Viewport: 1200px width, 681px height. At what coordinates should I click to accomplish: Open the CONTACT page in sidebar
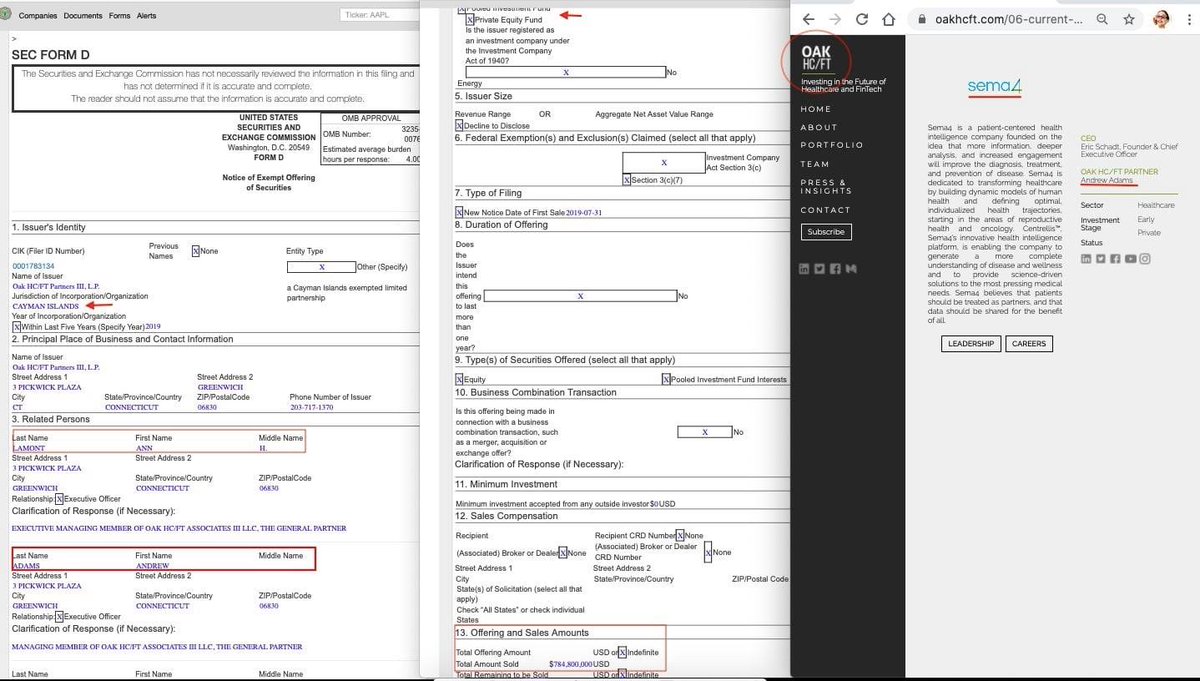tap(825, 210)
